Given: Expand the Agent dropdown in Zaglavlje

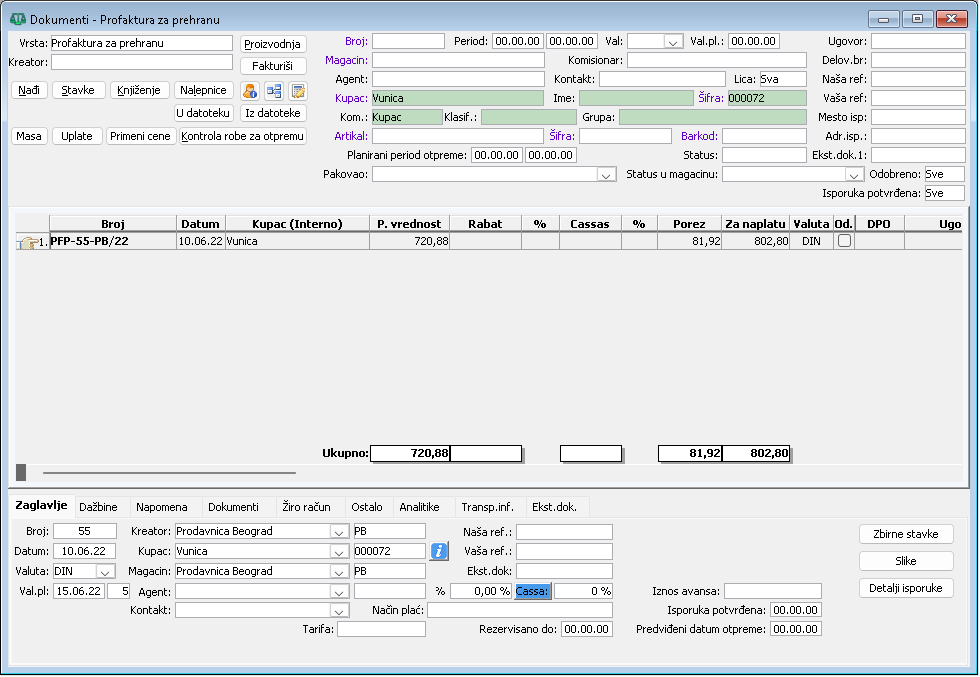Looking at the screenshot, I should (x=339, y=591).
